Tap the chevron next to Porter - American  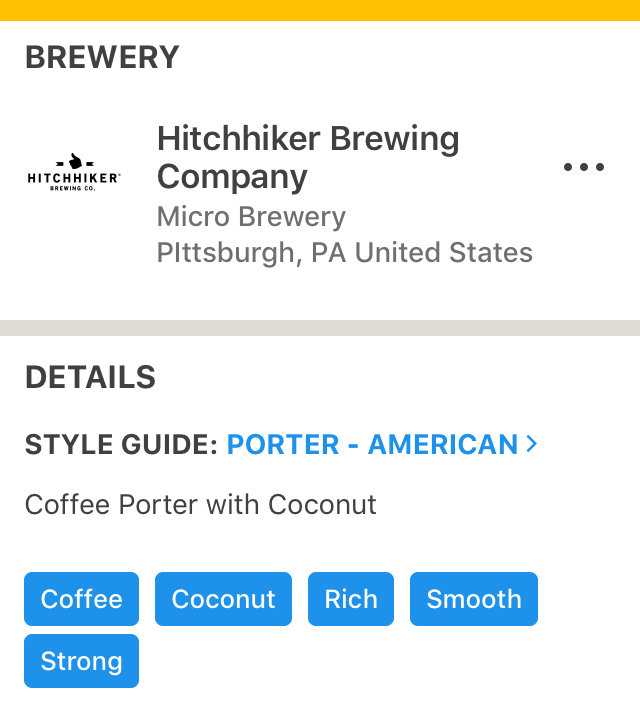click(531, 444)
